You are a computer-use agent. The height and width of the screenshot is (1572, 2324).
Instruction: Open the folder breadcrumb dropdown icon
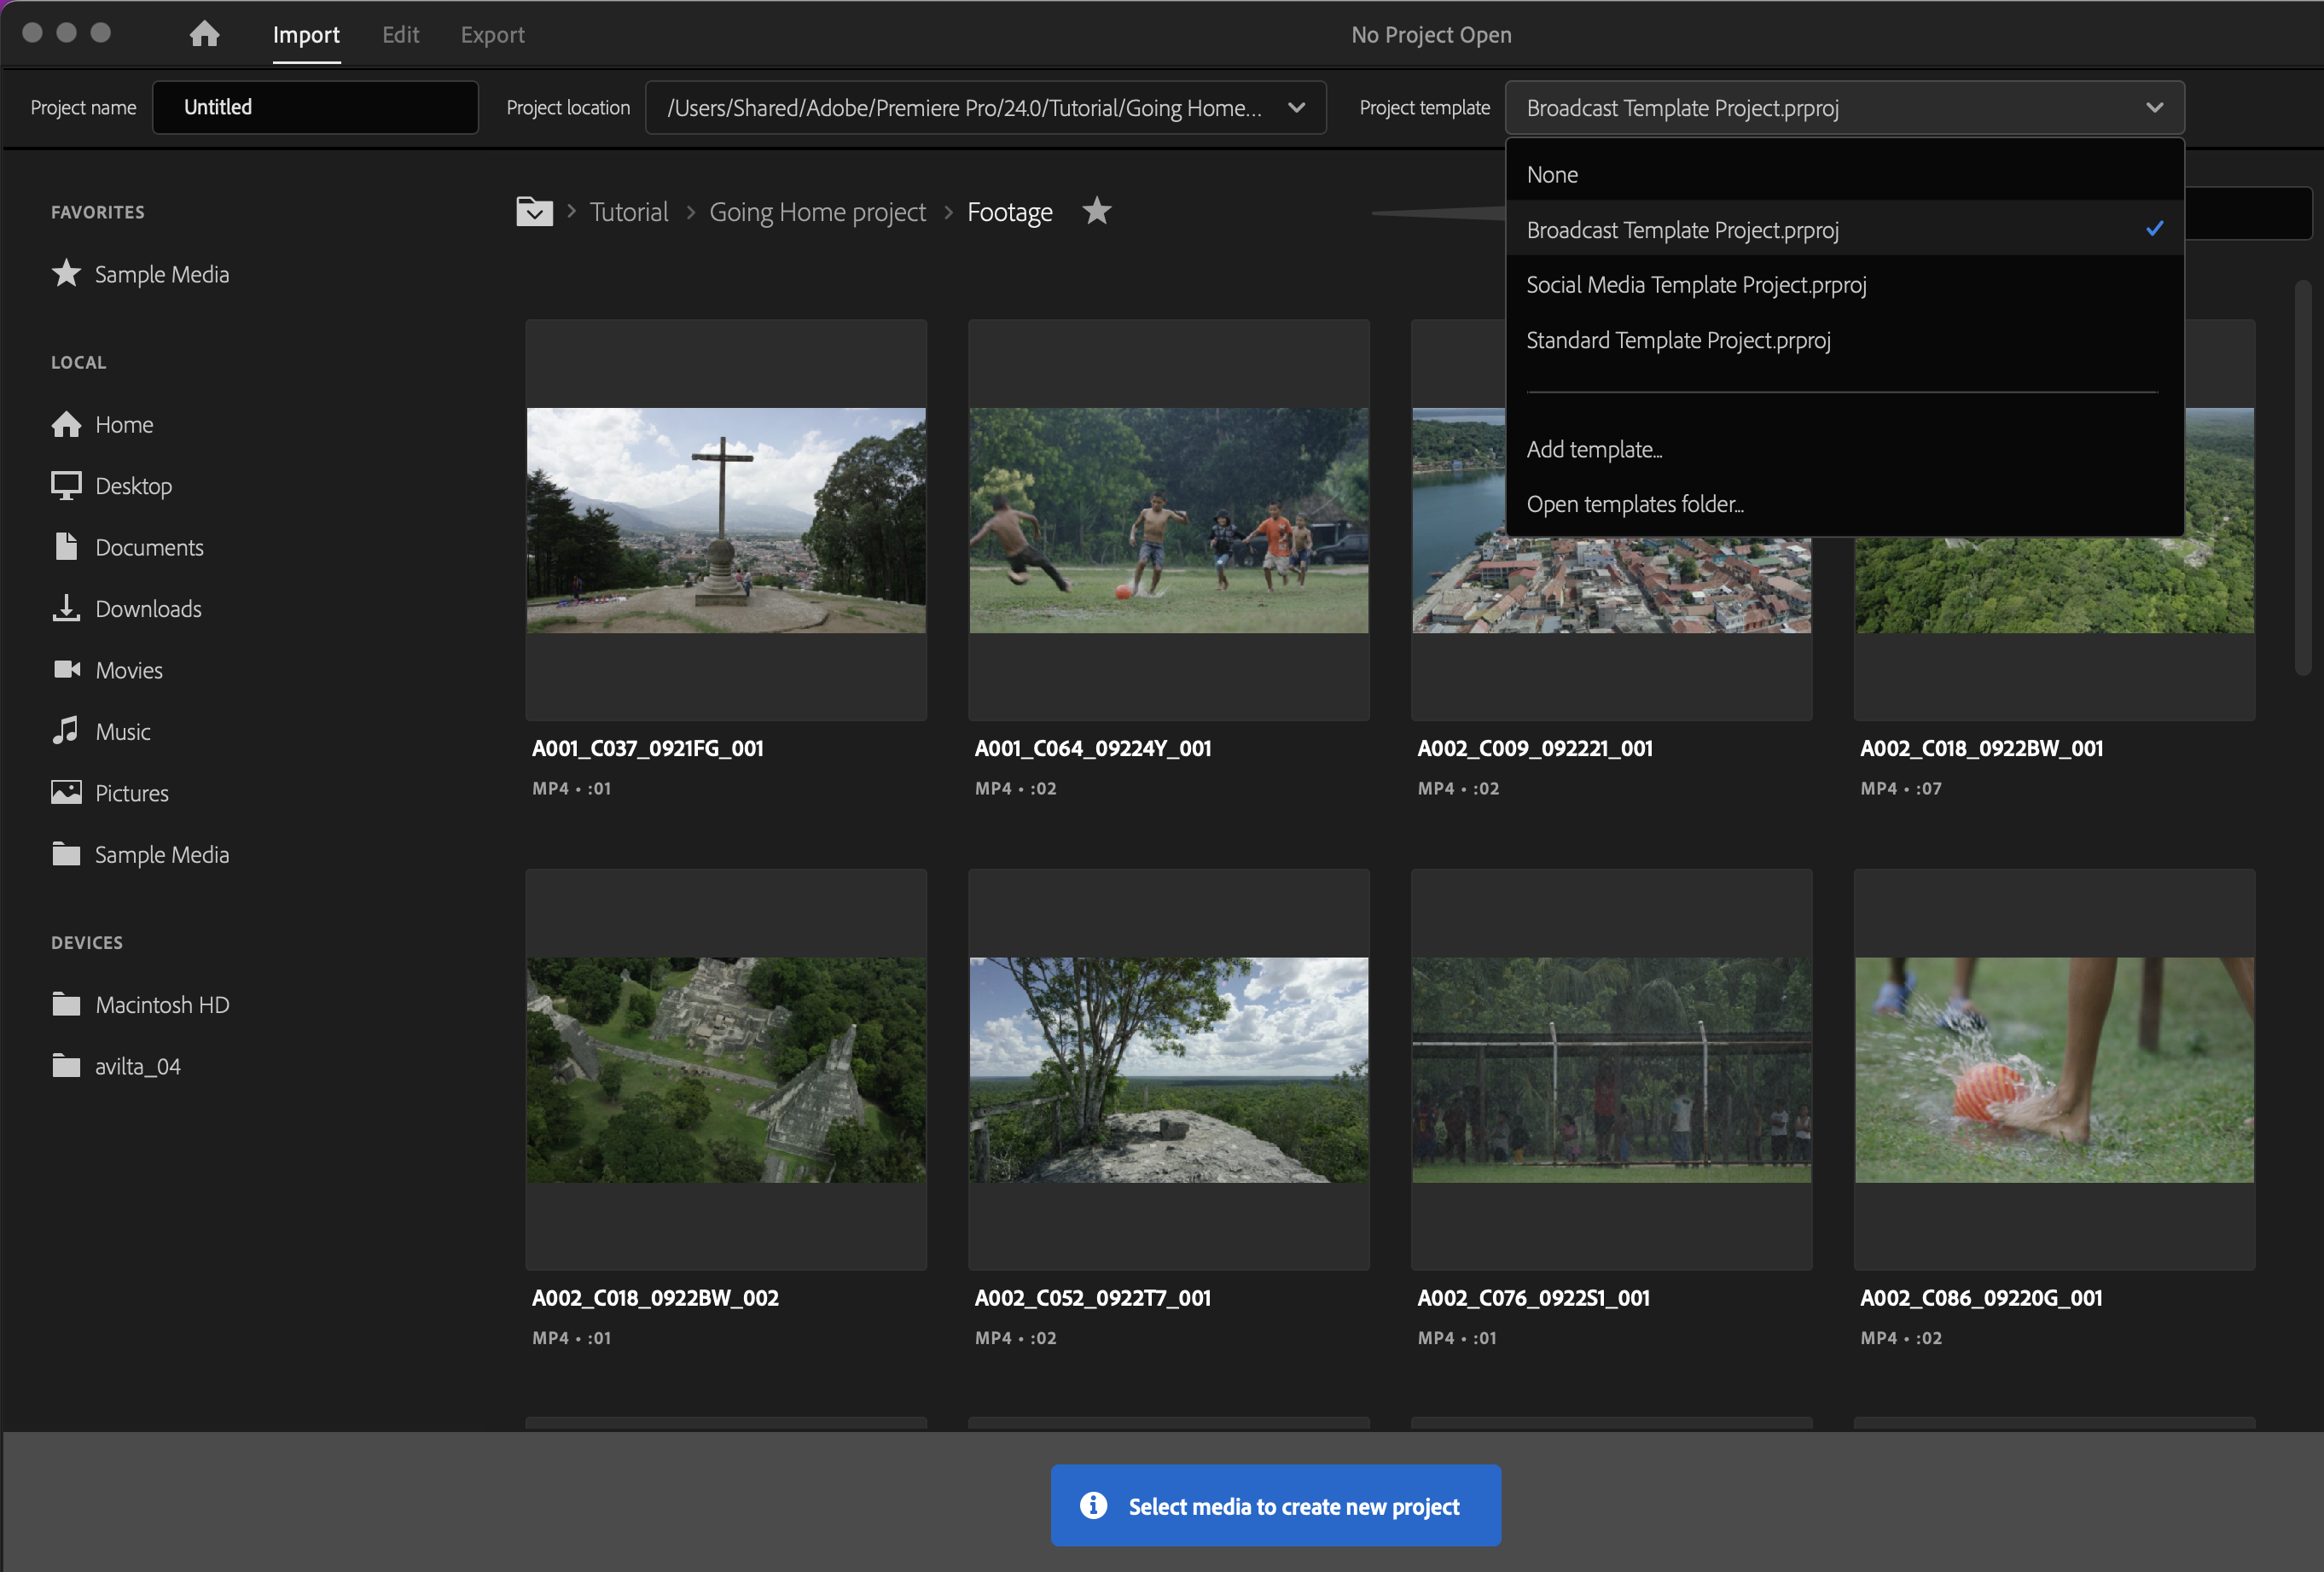(x=534, y=211)
